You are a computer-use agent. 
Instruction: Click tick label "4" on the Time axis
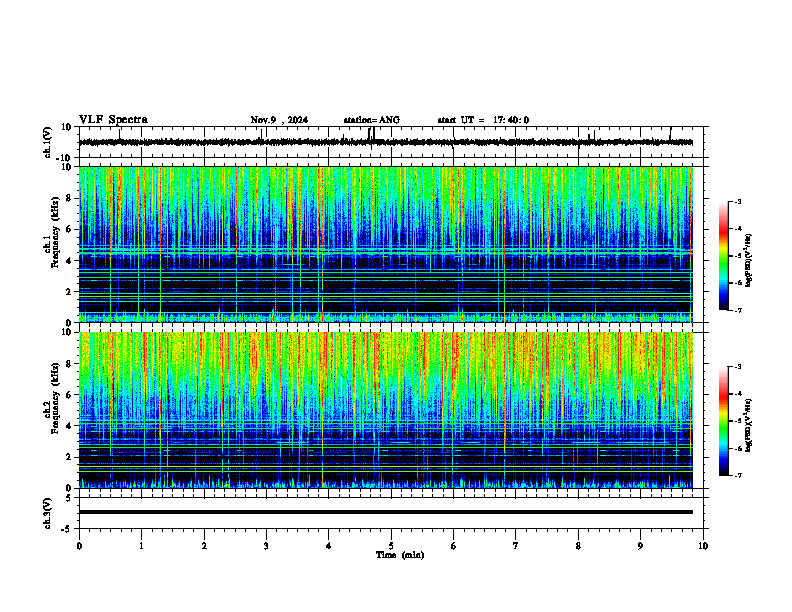(x=329, y=546)
